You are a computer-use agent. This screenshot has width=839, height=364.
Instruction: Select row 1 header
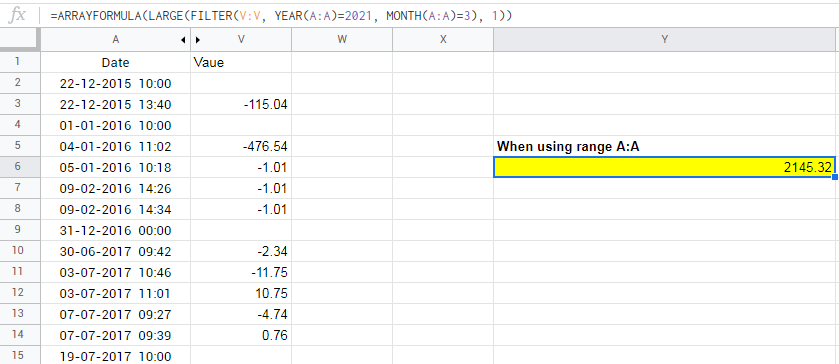coord(20,62)
